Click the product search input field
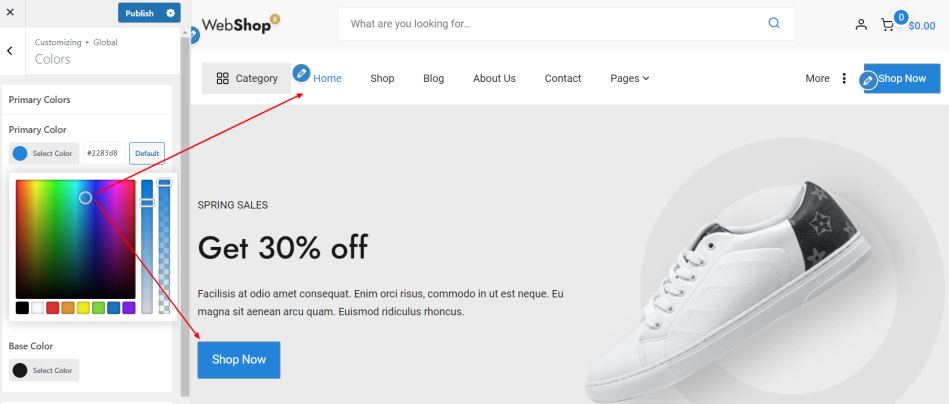Image resolution: width=949 pixels, height=404 pixels. (x=550, y=24)
